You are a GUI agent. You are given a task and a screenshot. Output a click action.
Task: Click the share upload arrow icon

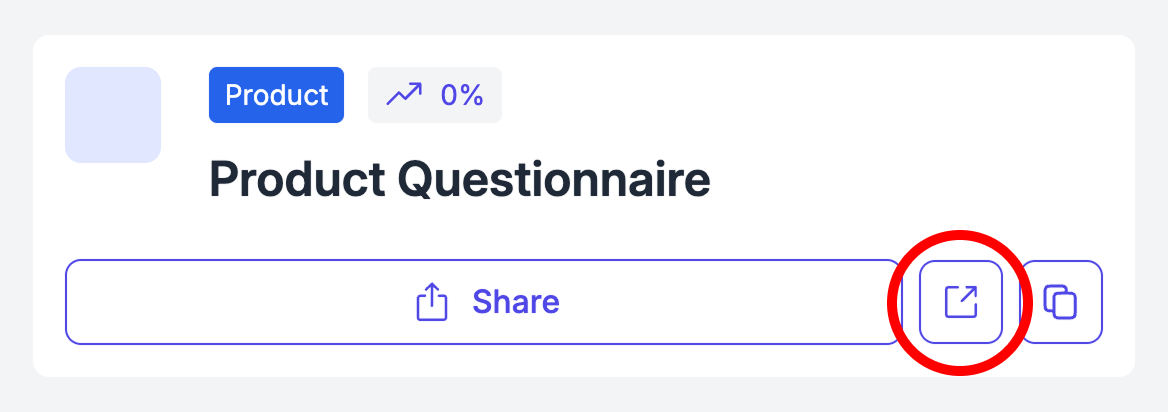click(430, 302)
